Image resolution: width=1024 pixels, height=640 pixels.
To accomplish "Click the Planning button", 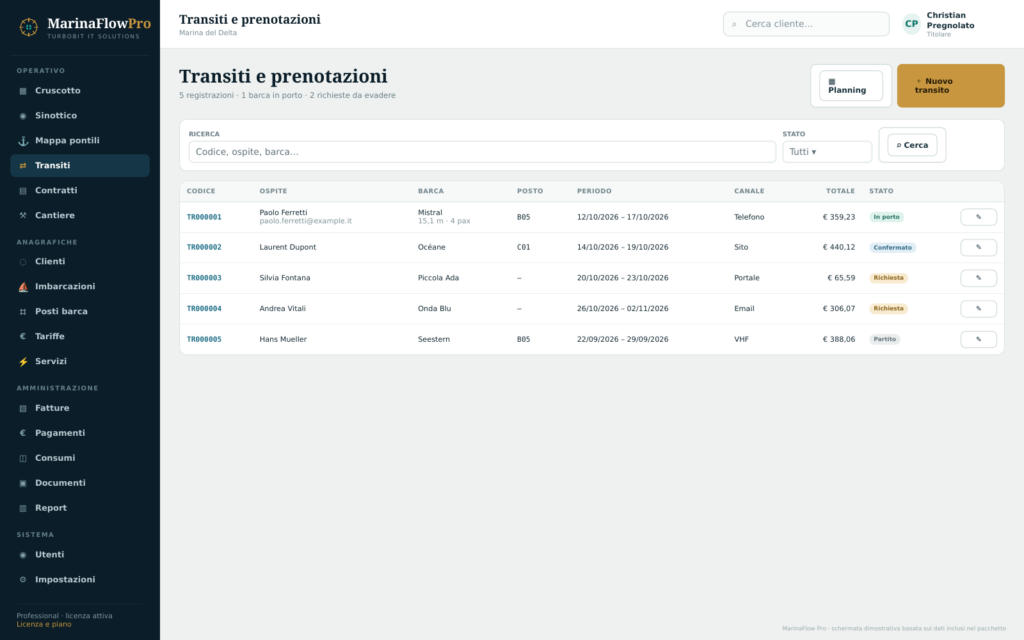I will coord(851,86).
